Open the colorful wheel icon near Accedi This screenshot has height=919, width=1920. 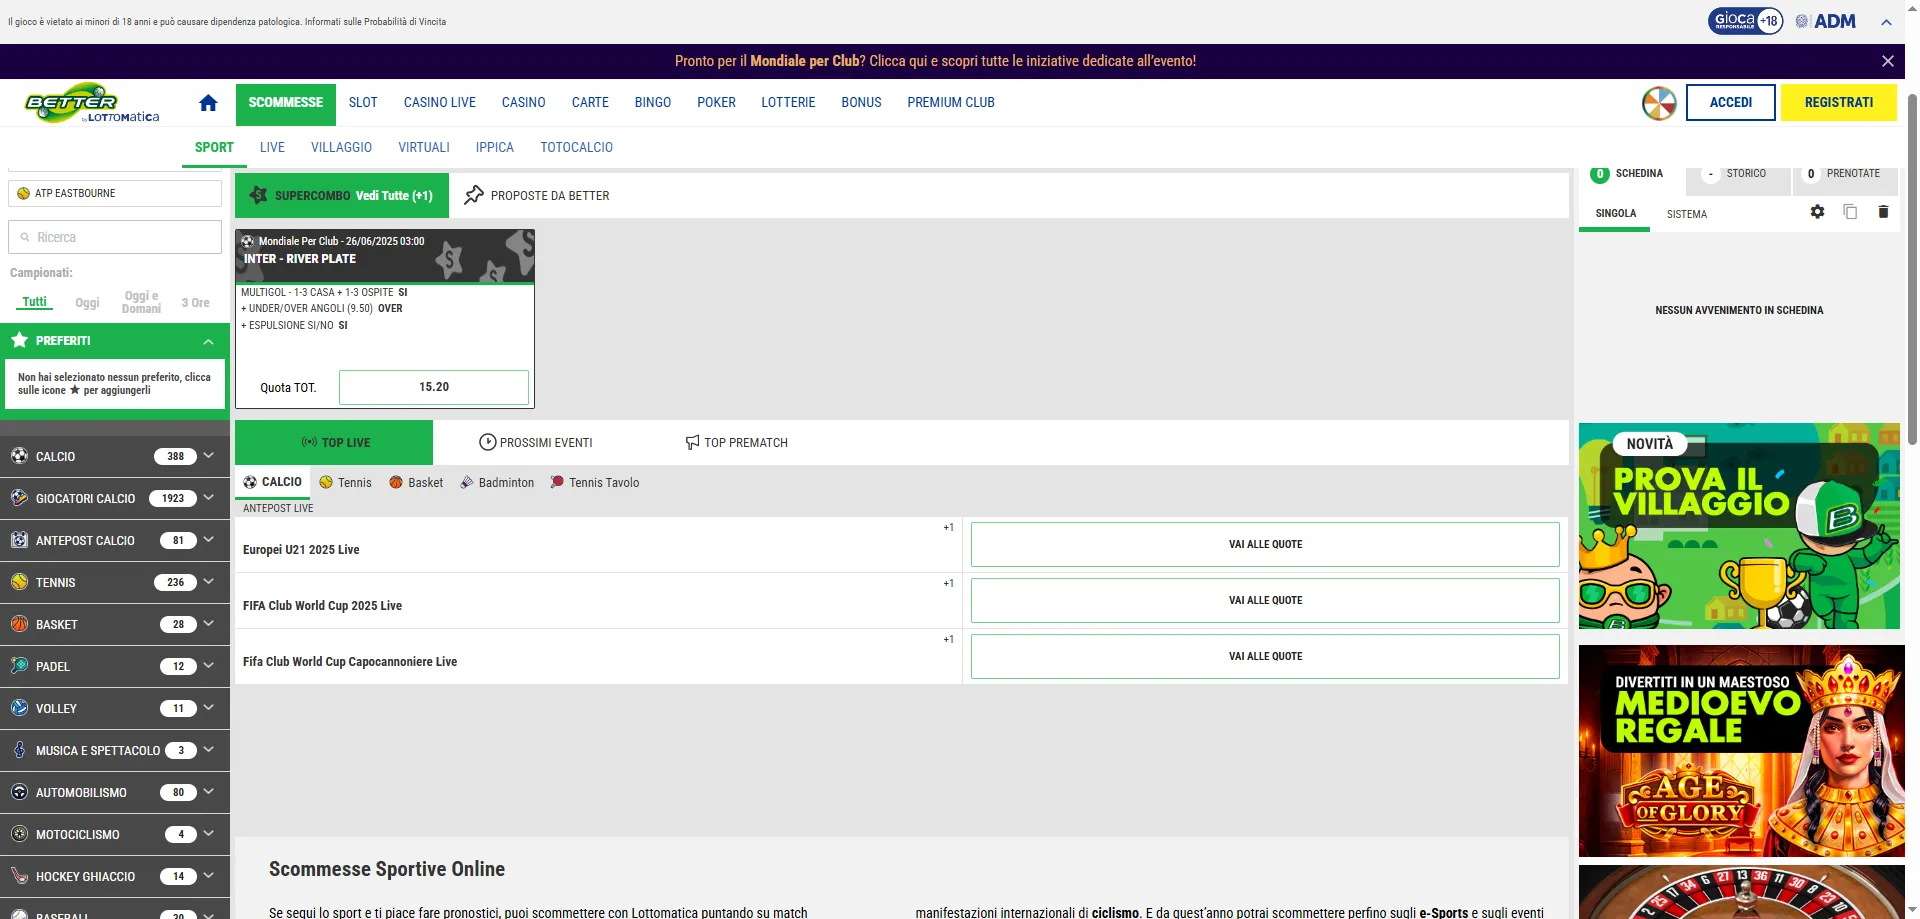click(x=1659, y=103)
